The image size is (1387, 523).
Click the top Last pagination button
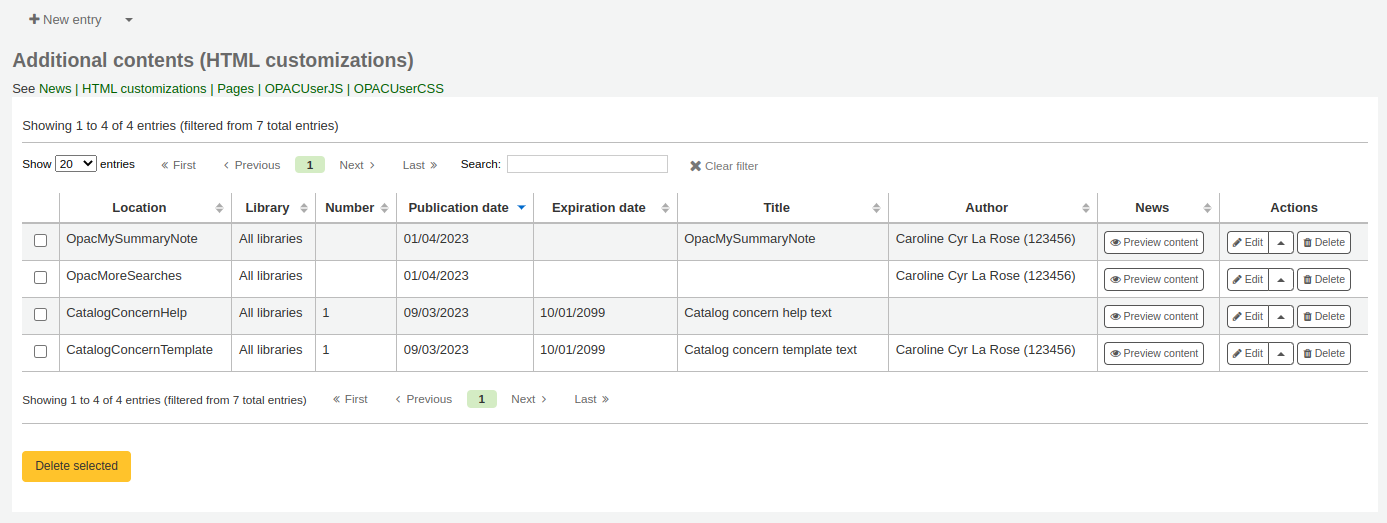(x=420, y=165)
